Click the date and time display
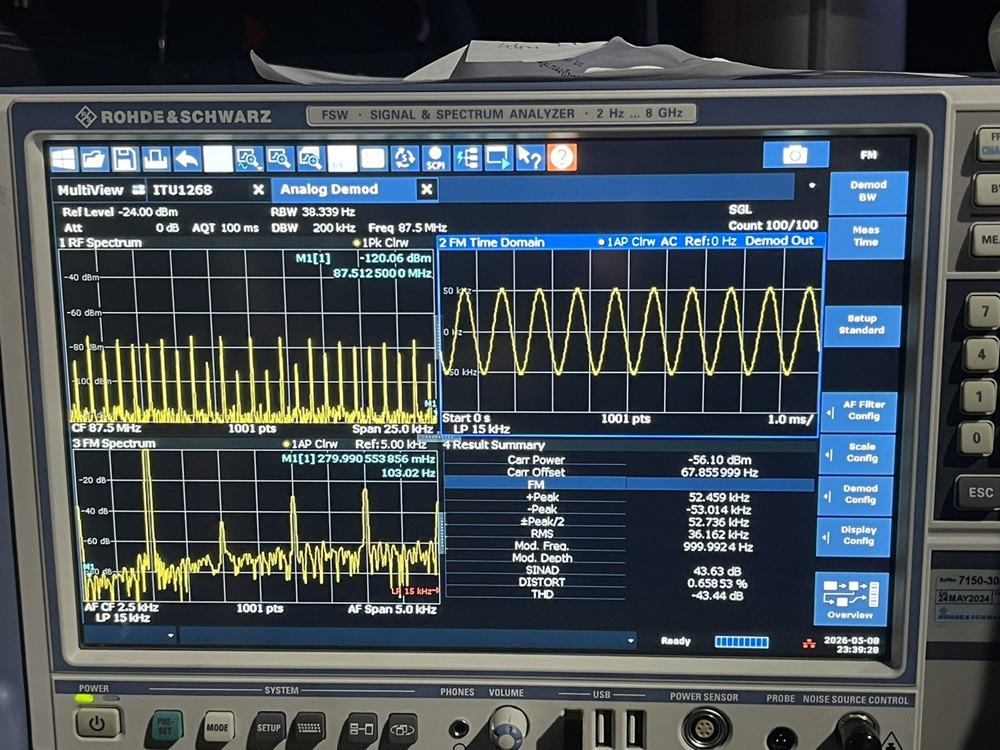1000x750 pixels. (x=851, y=645)
